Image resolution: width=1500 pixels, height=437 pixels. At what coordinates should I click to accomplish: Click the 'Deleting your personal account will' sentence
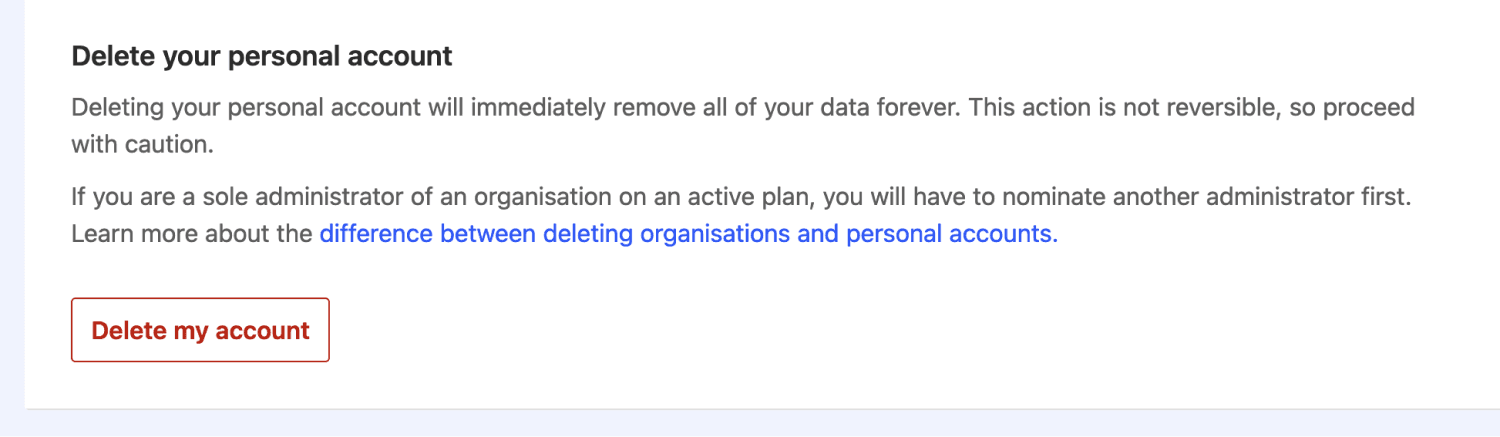[x=250, y=107]
